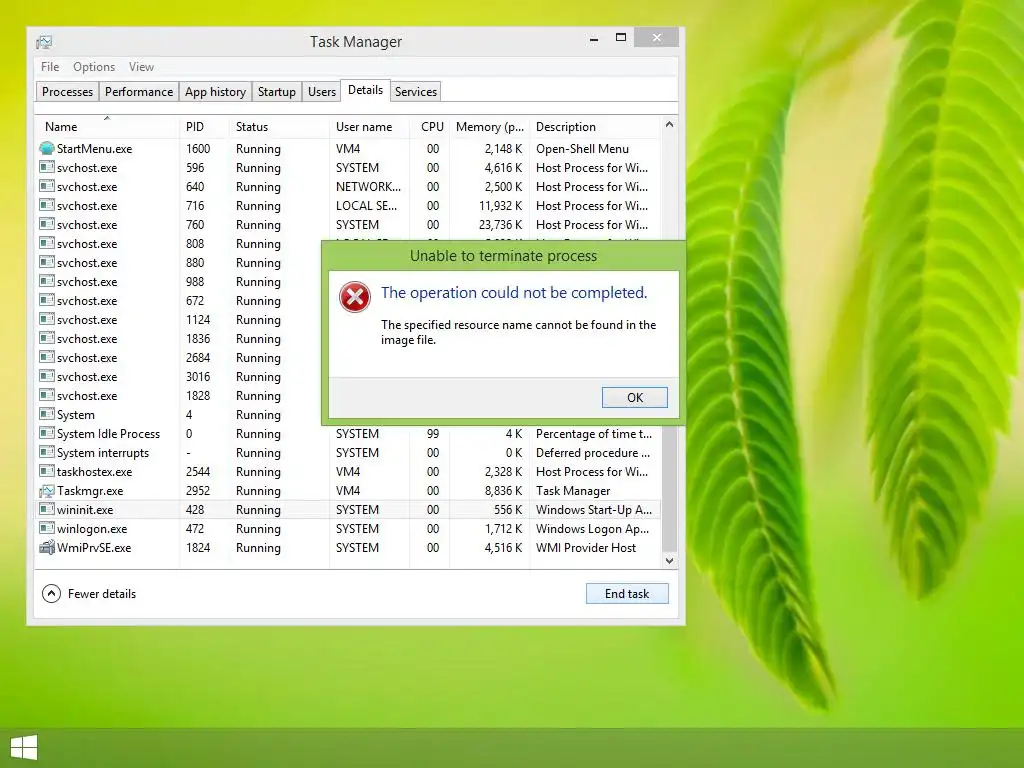Switch to the Services tab
The height and width of the screenshot is (768, 1024).
415,91
